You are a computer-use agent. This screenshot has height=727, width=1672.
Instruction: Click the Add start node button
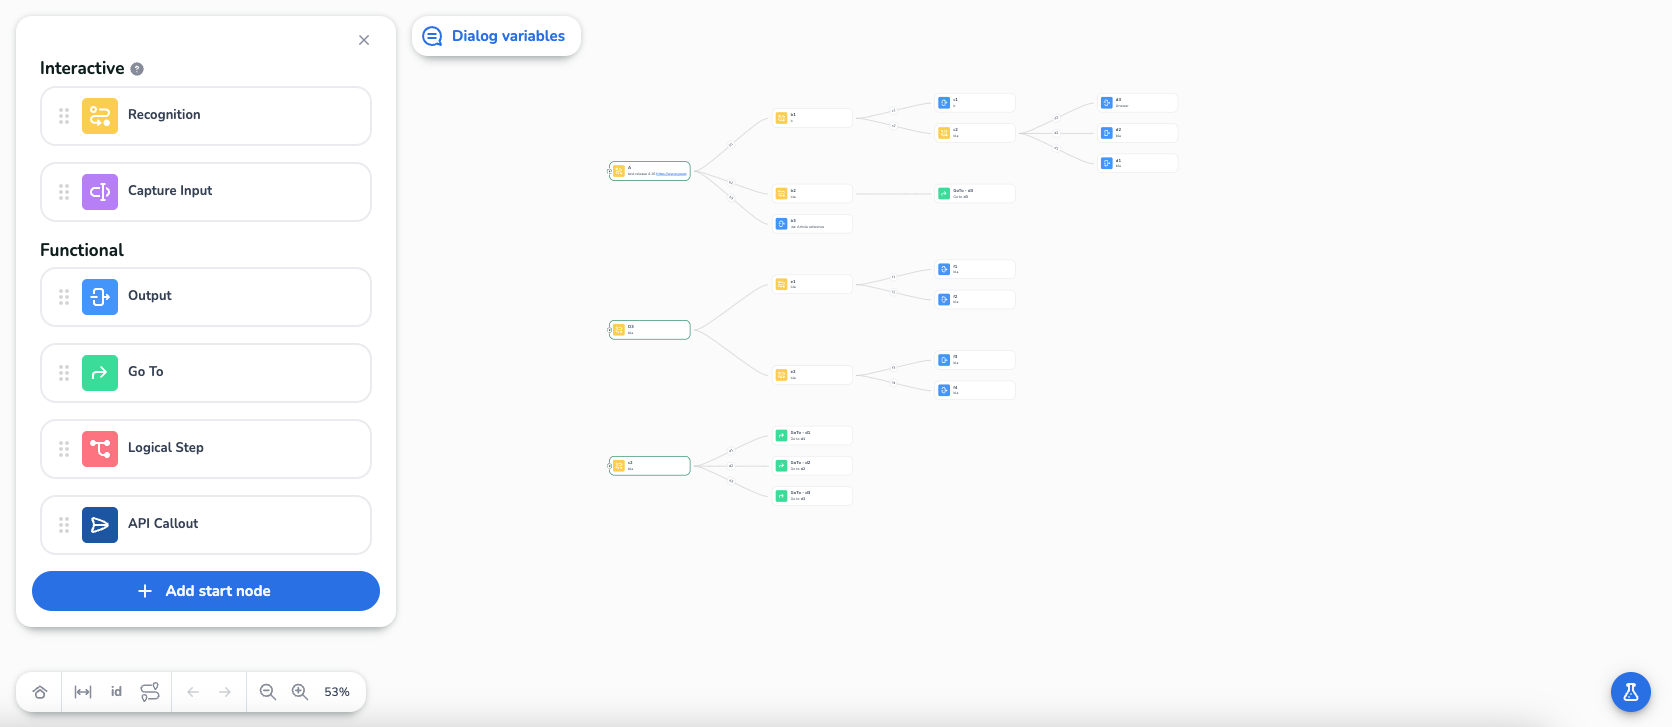(206, 591)
